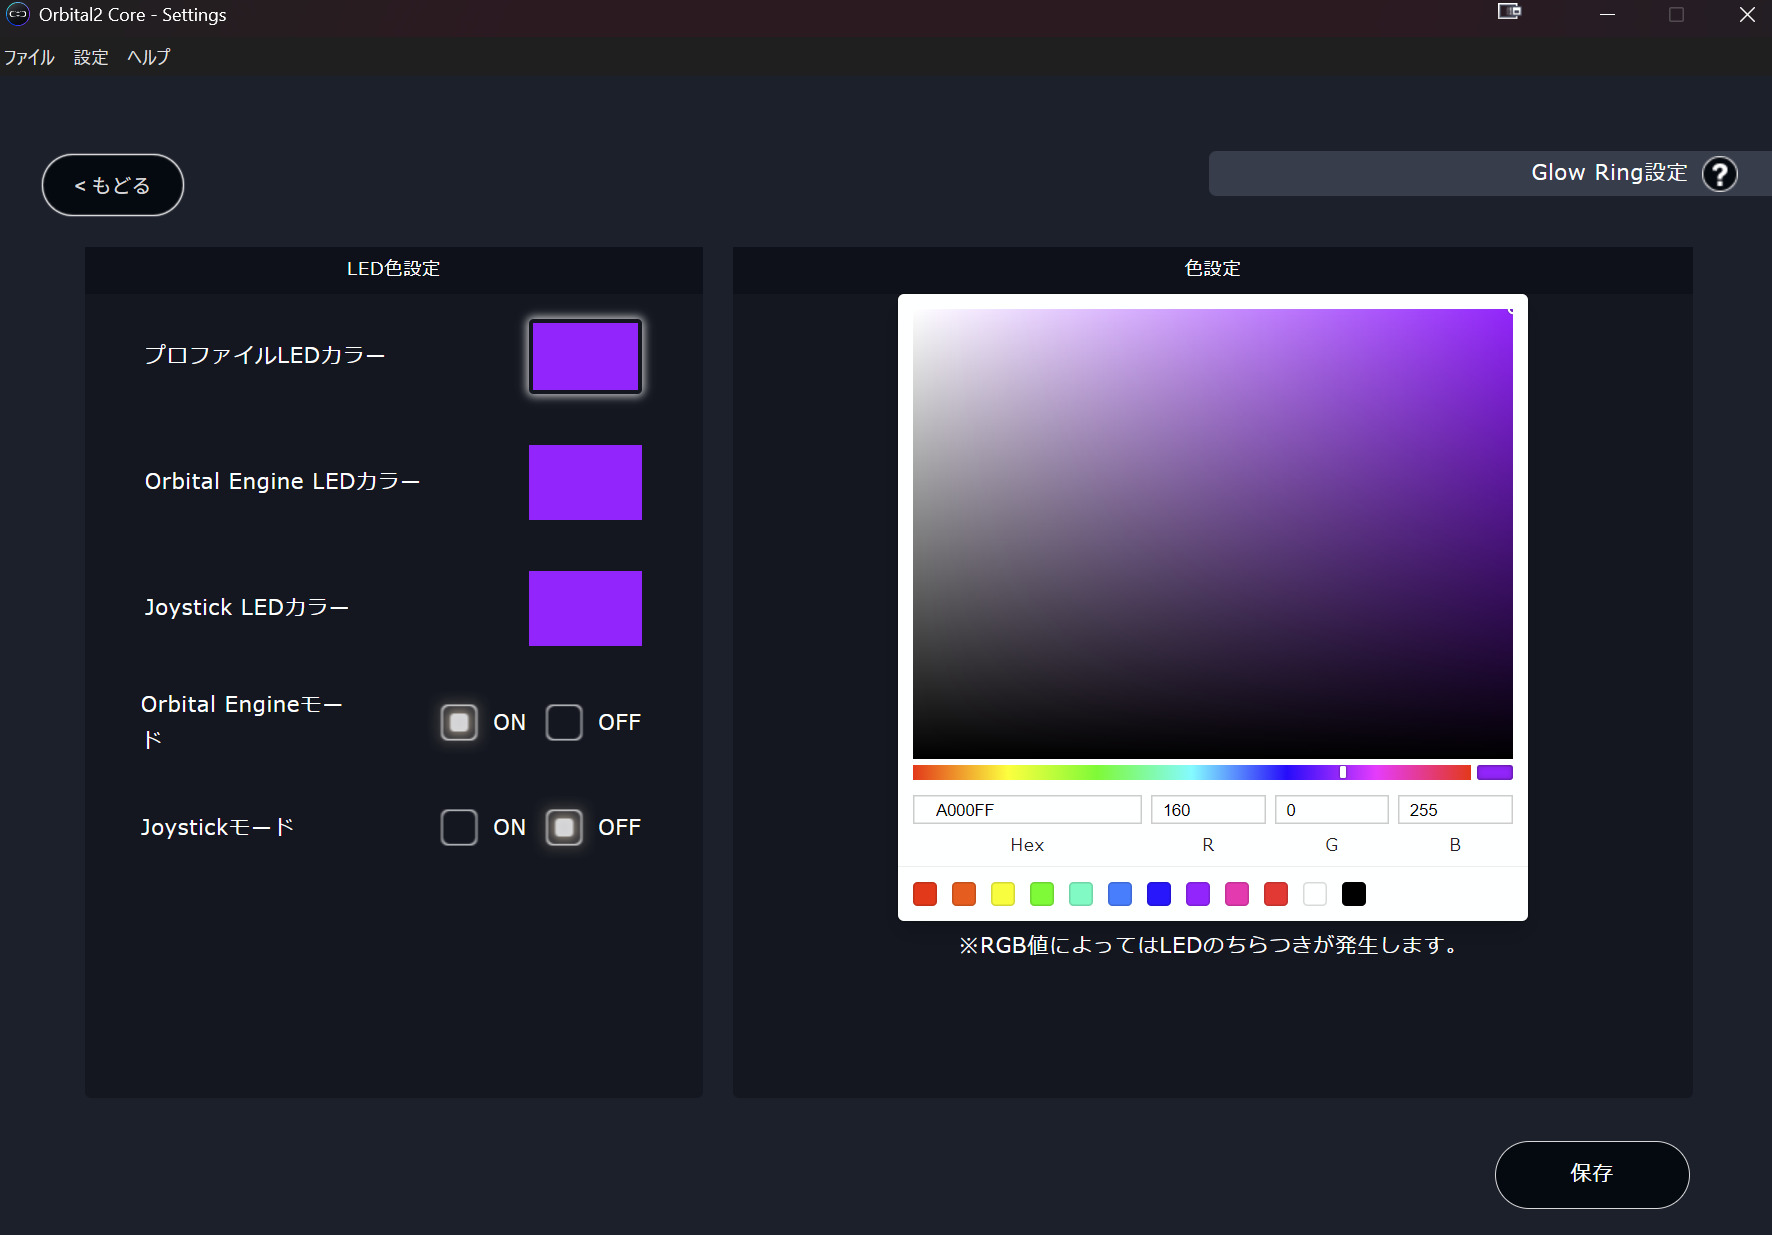The height and width of the screenshot is (1235, 1772).
Task: Turn Orbital Engine mode OFF
Action: tap(564, 722)
